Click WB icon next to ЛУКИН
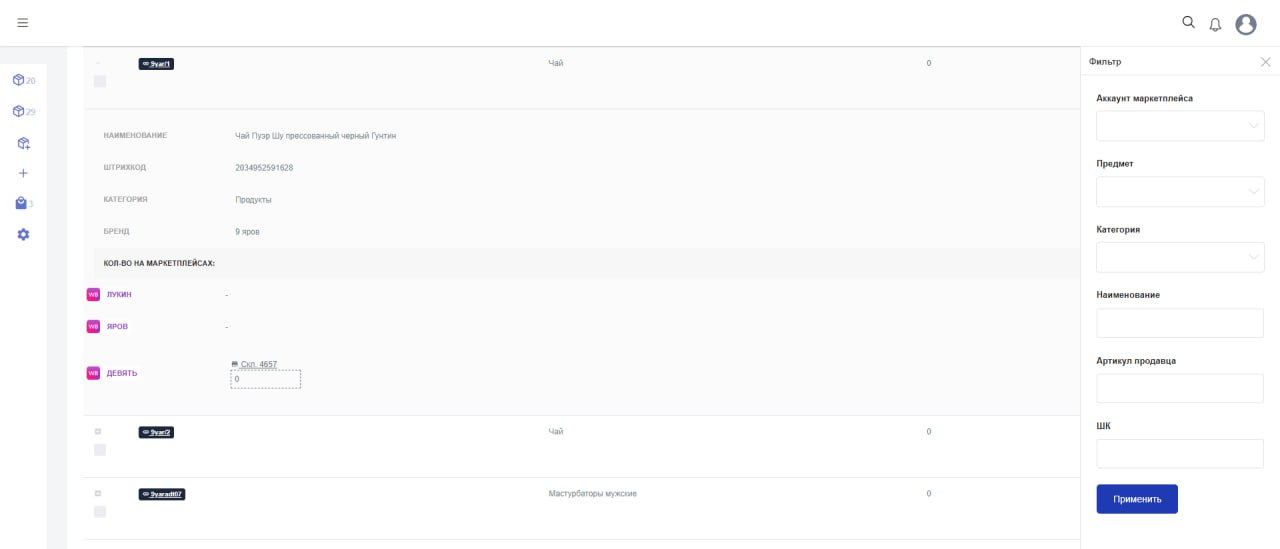The width and height of the screenshot is (1280, 549). point(93,294)
